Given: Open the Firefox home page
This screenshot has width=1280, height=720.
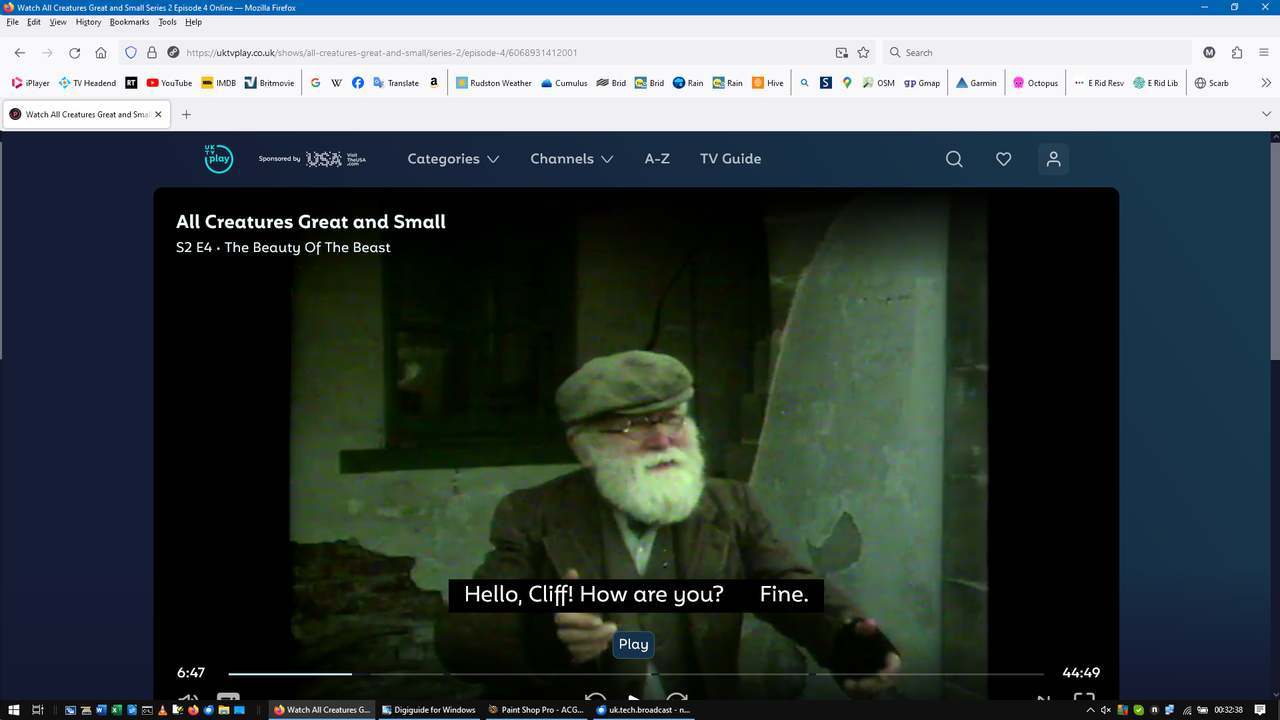Looking at the screenshot, I should click(x=101, y=53).
